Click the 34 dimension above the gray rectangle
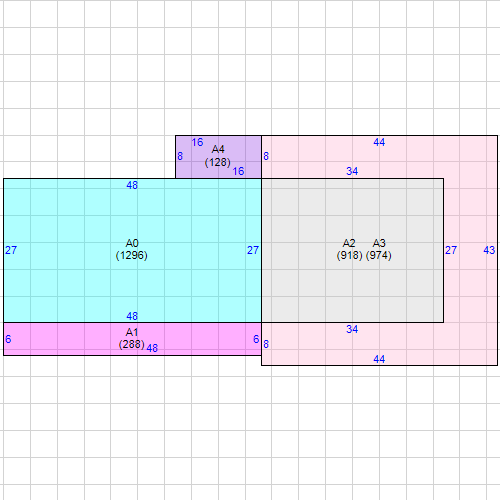The width and height of the screenshot is (500, 500). coord(352,171)
